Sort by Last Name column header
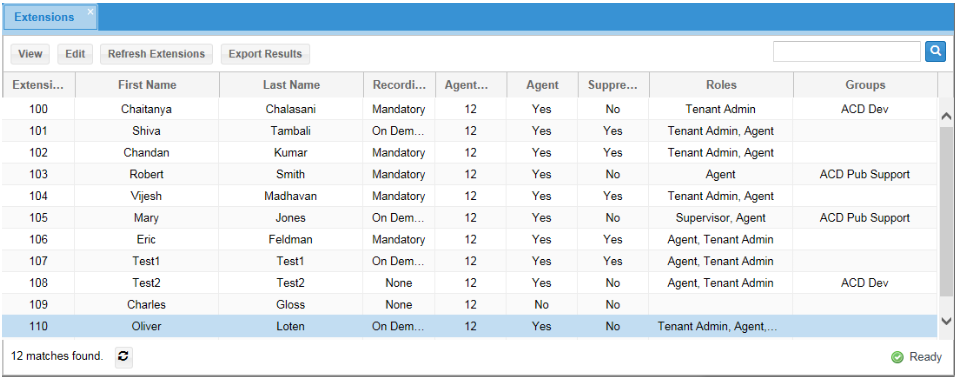This screenshot has width=957, height=379. pos(291,85)
